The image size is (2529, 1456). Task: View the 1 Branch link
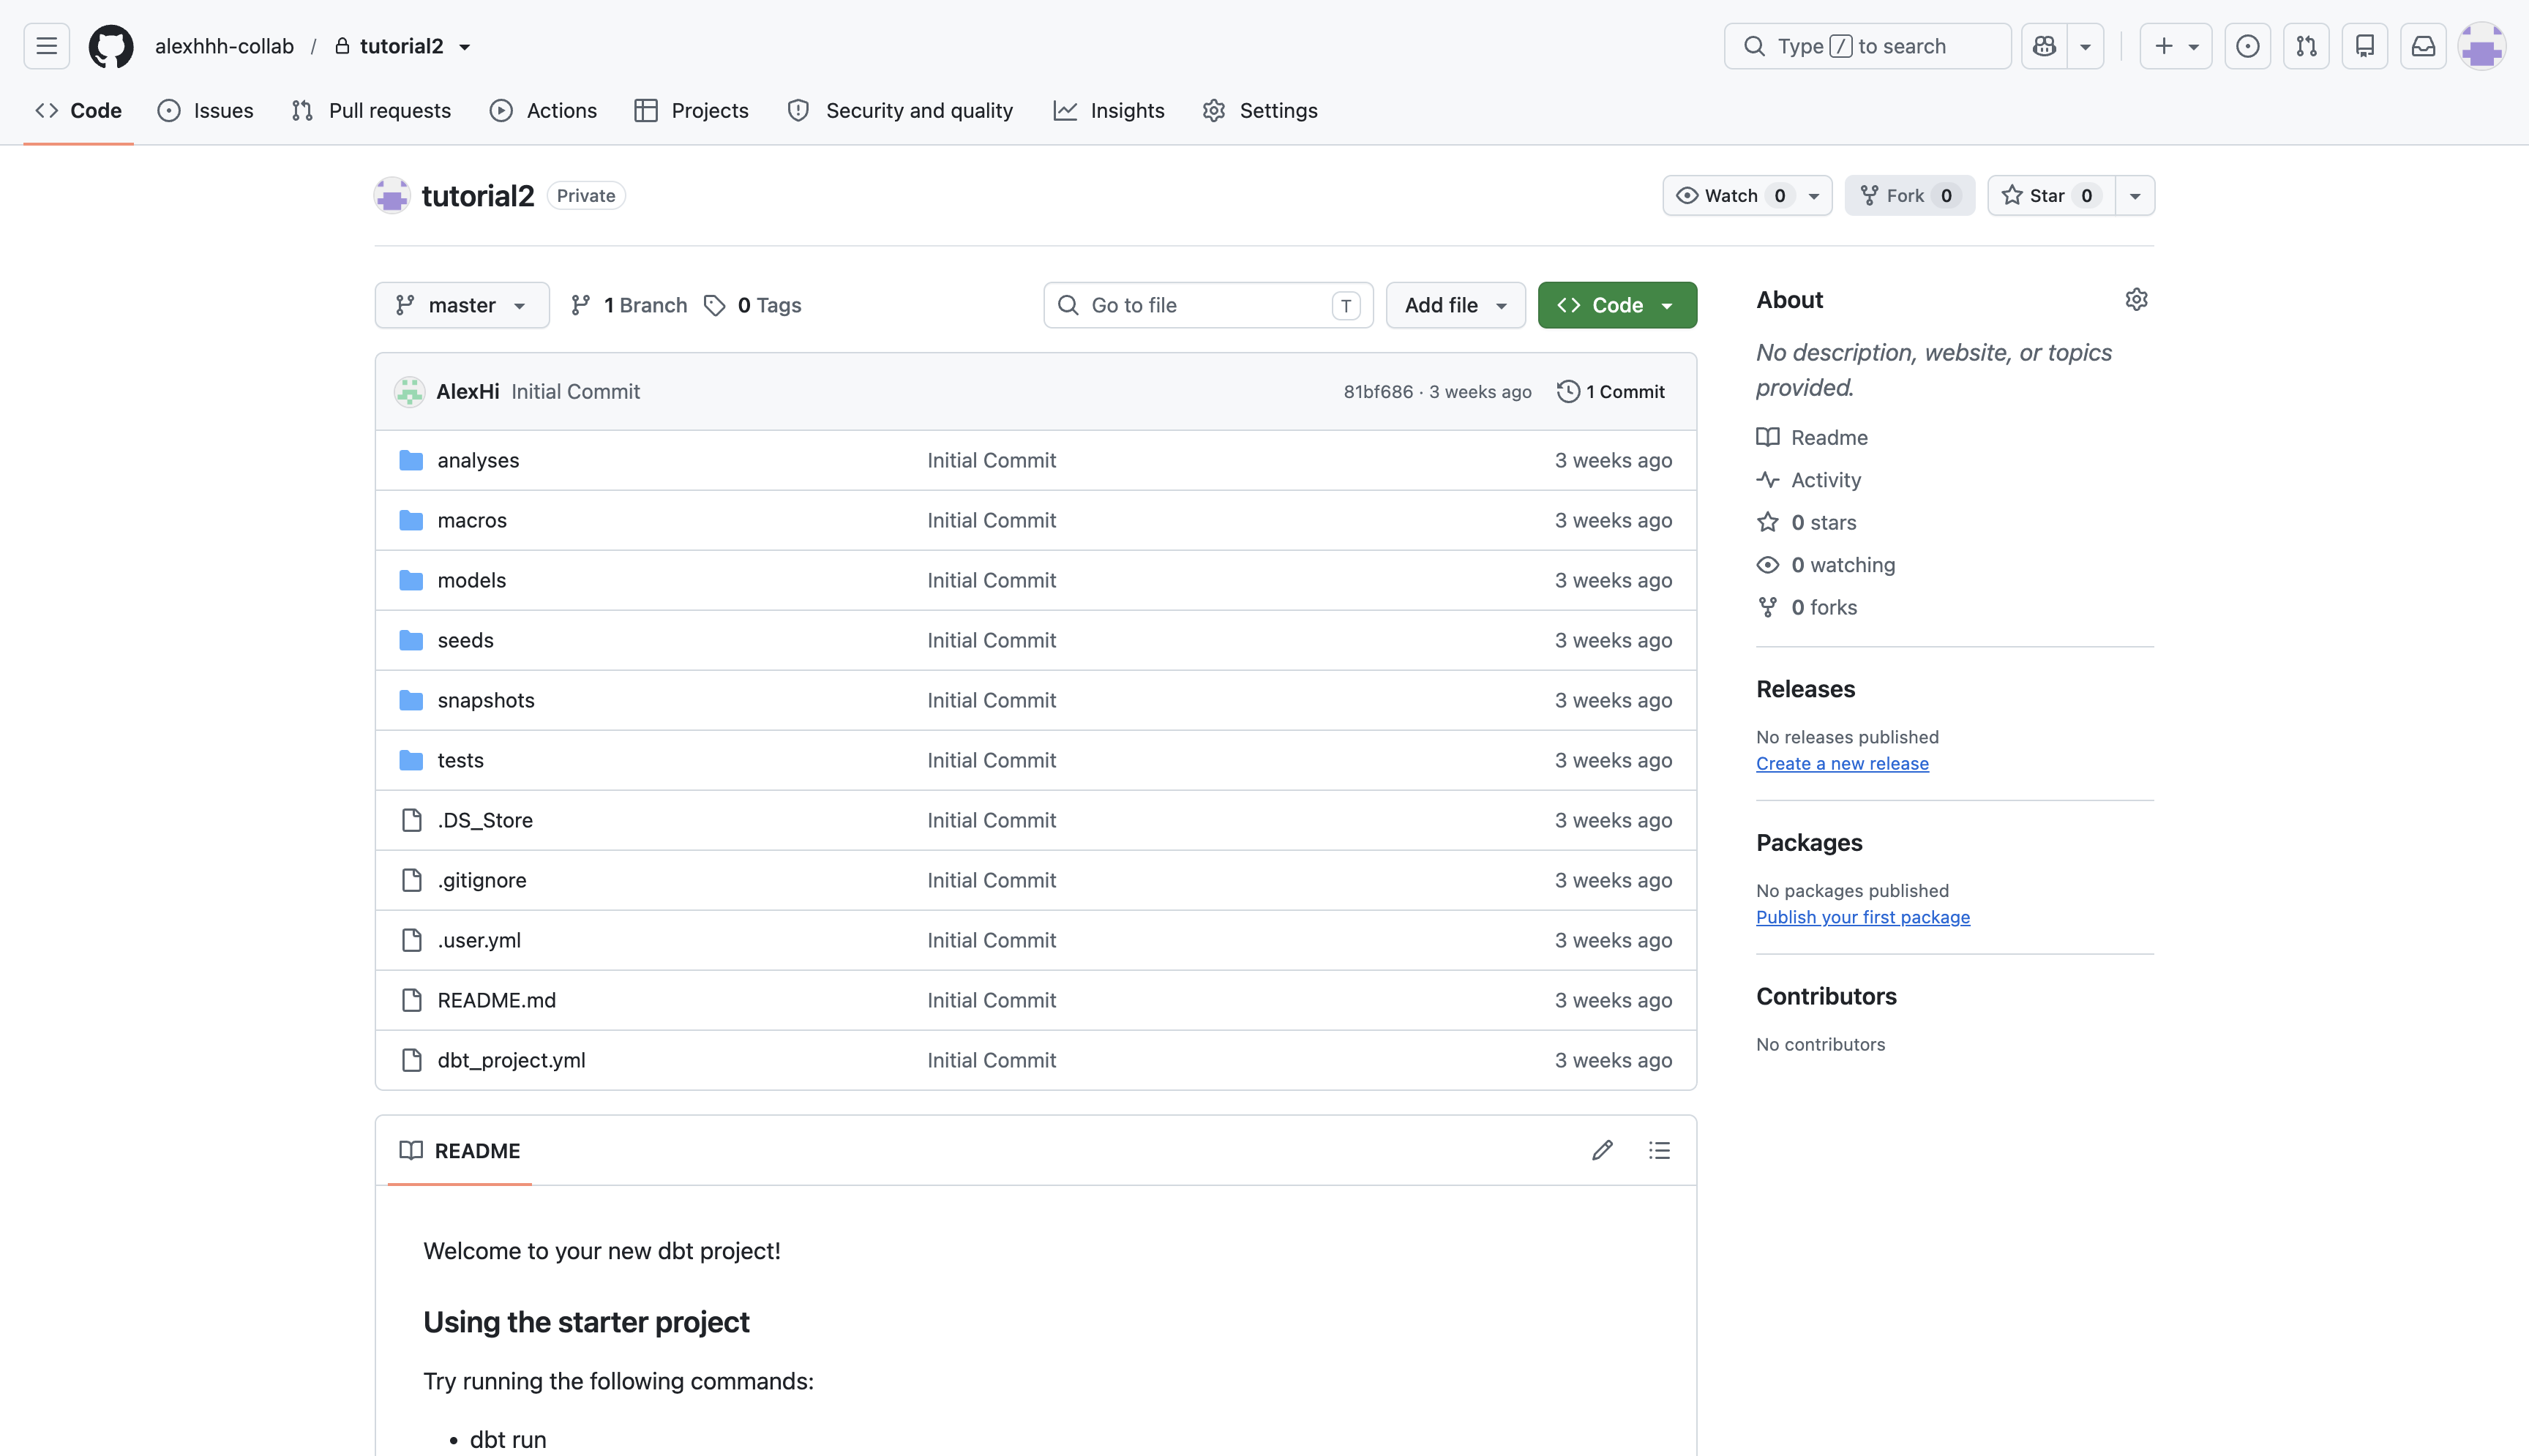click(629, 305)
